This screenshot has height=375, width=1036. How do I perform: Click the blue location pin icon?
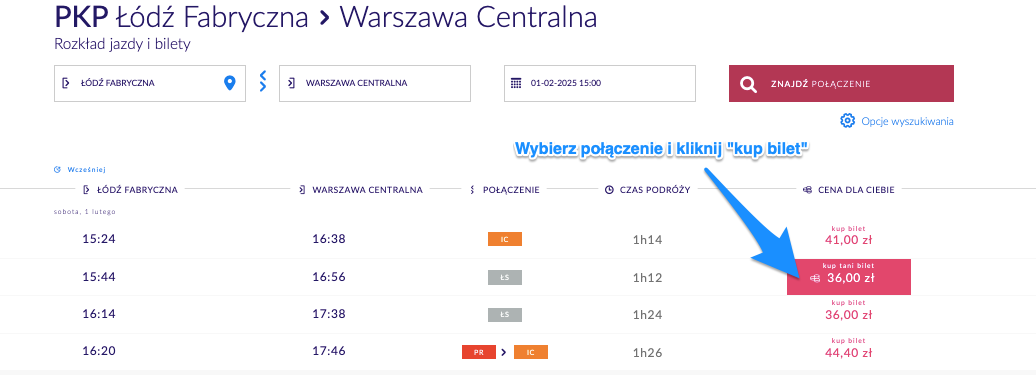tap(229, 83)
